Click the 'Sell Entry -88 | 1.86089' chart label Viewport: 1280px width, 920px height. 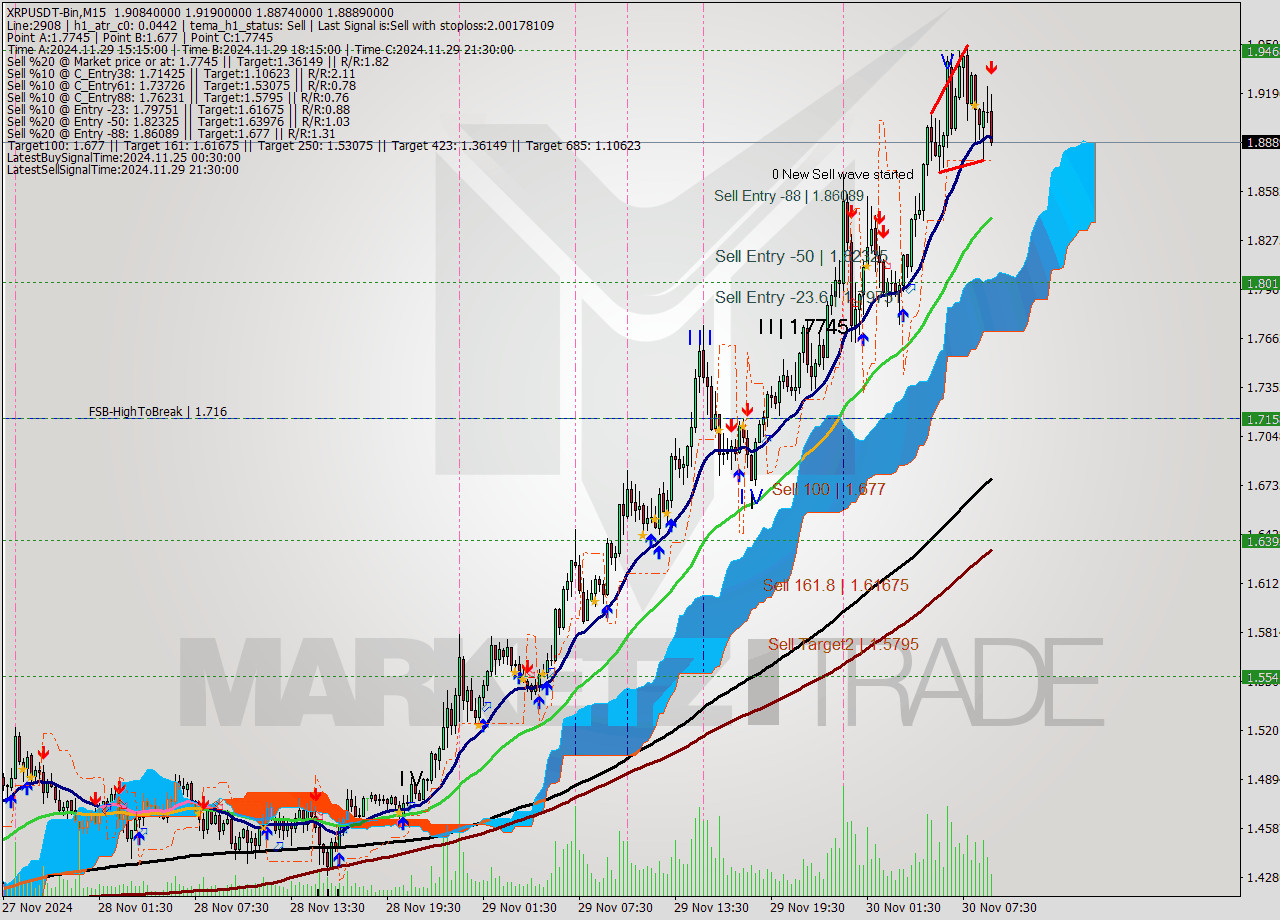tap(789, 196)
